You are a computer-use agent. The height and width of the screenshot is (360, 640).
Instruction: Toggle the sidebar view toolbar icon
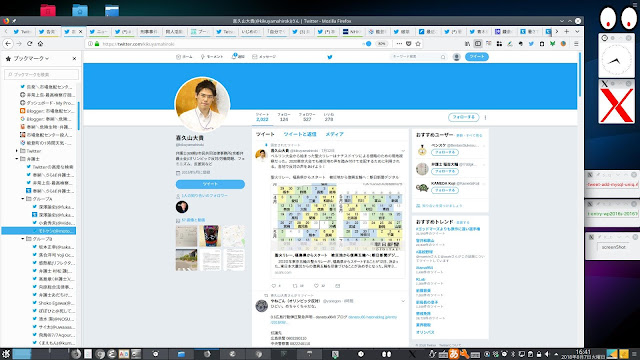click(478, 44)
